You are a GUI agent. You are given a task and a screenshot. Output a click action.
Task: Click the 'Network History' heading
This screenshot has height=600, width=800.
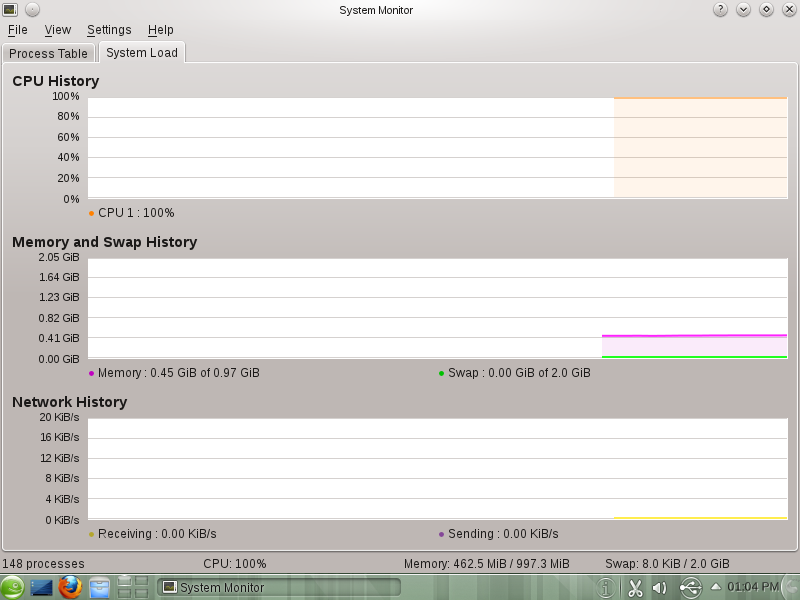click(x=69, y=402)
